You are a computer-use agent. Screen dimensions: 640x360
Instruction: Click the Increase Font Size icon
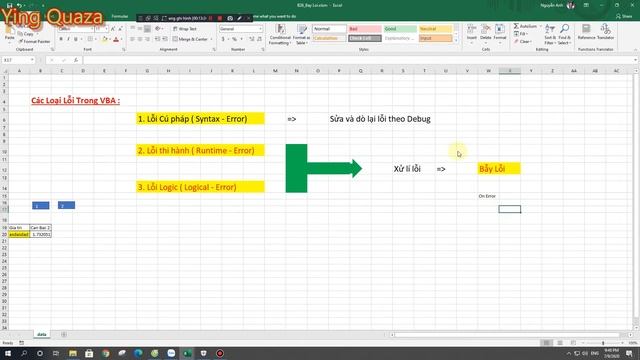(113, 29)
